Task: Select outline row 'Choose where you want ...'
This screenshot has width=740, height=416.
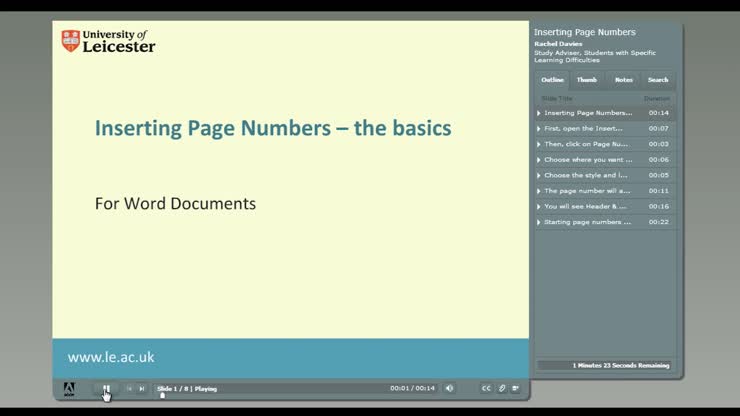Action: [x=605, y=160]
